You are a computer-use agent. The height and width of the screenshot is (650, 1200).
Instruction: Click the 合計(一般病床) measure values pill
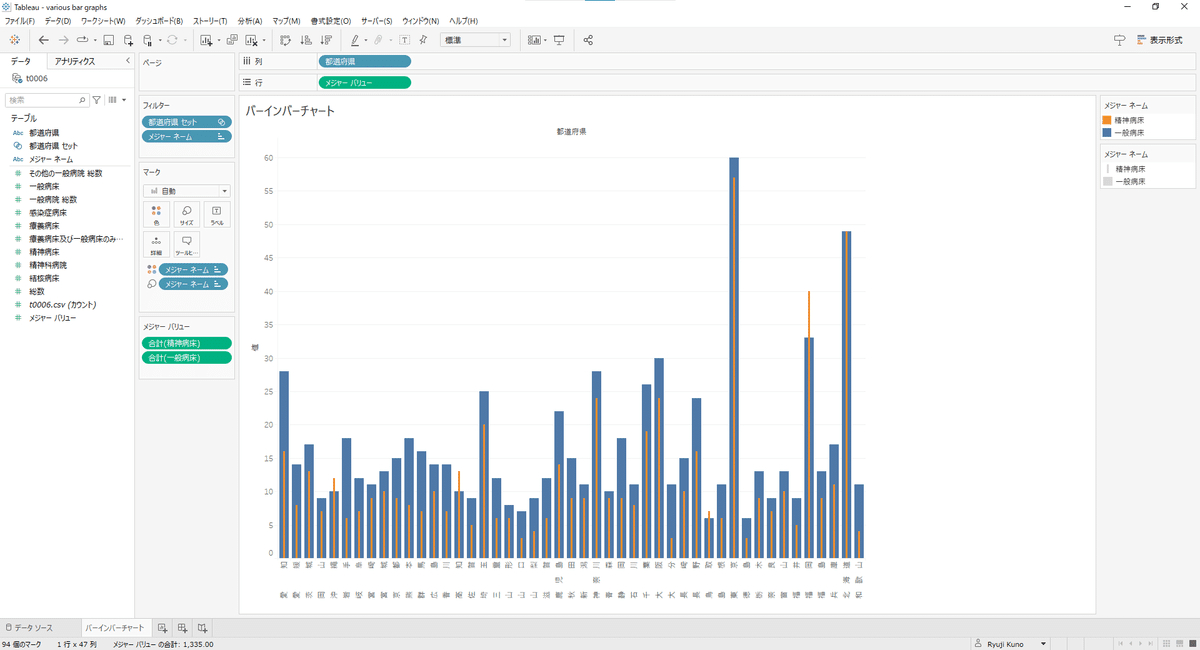tap(186, 357)
